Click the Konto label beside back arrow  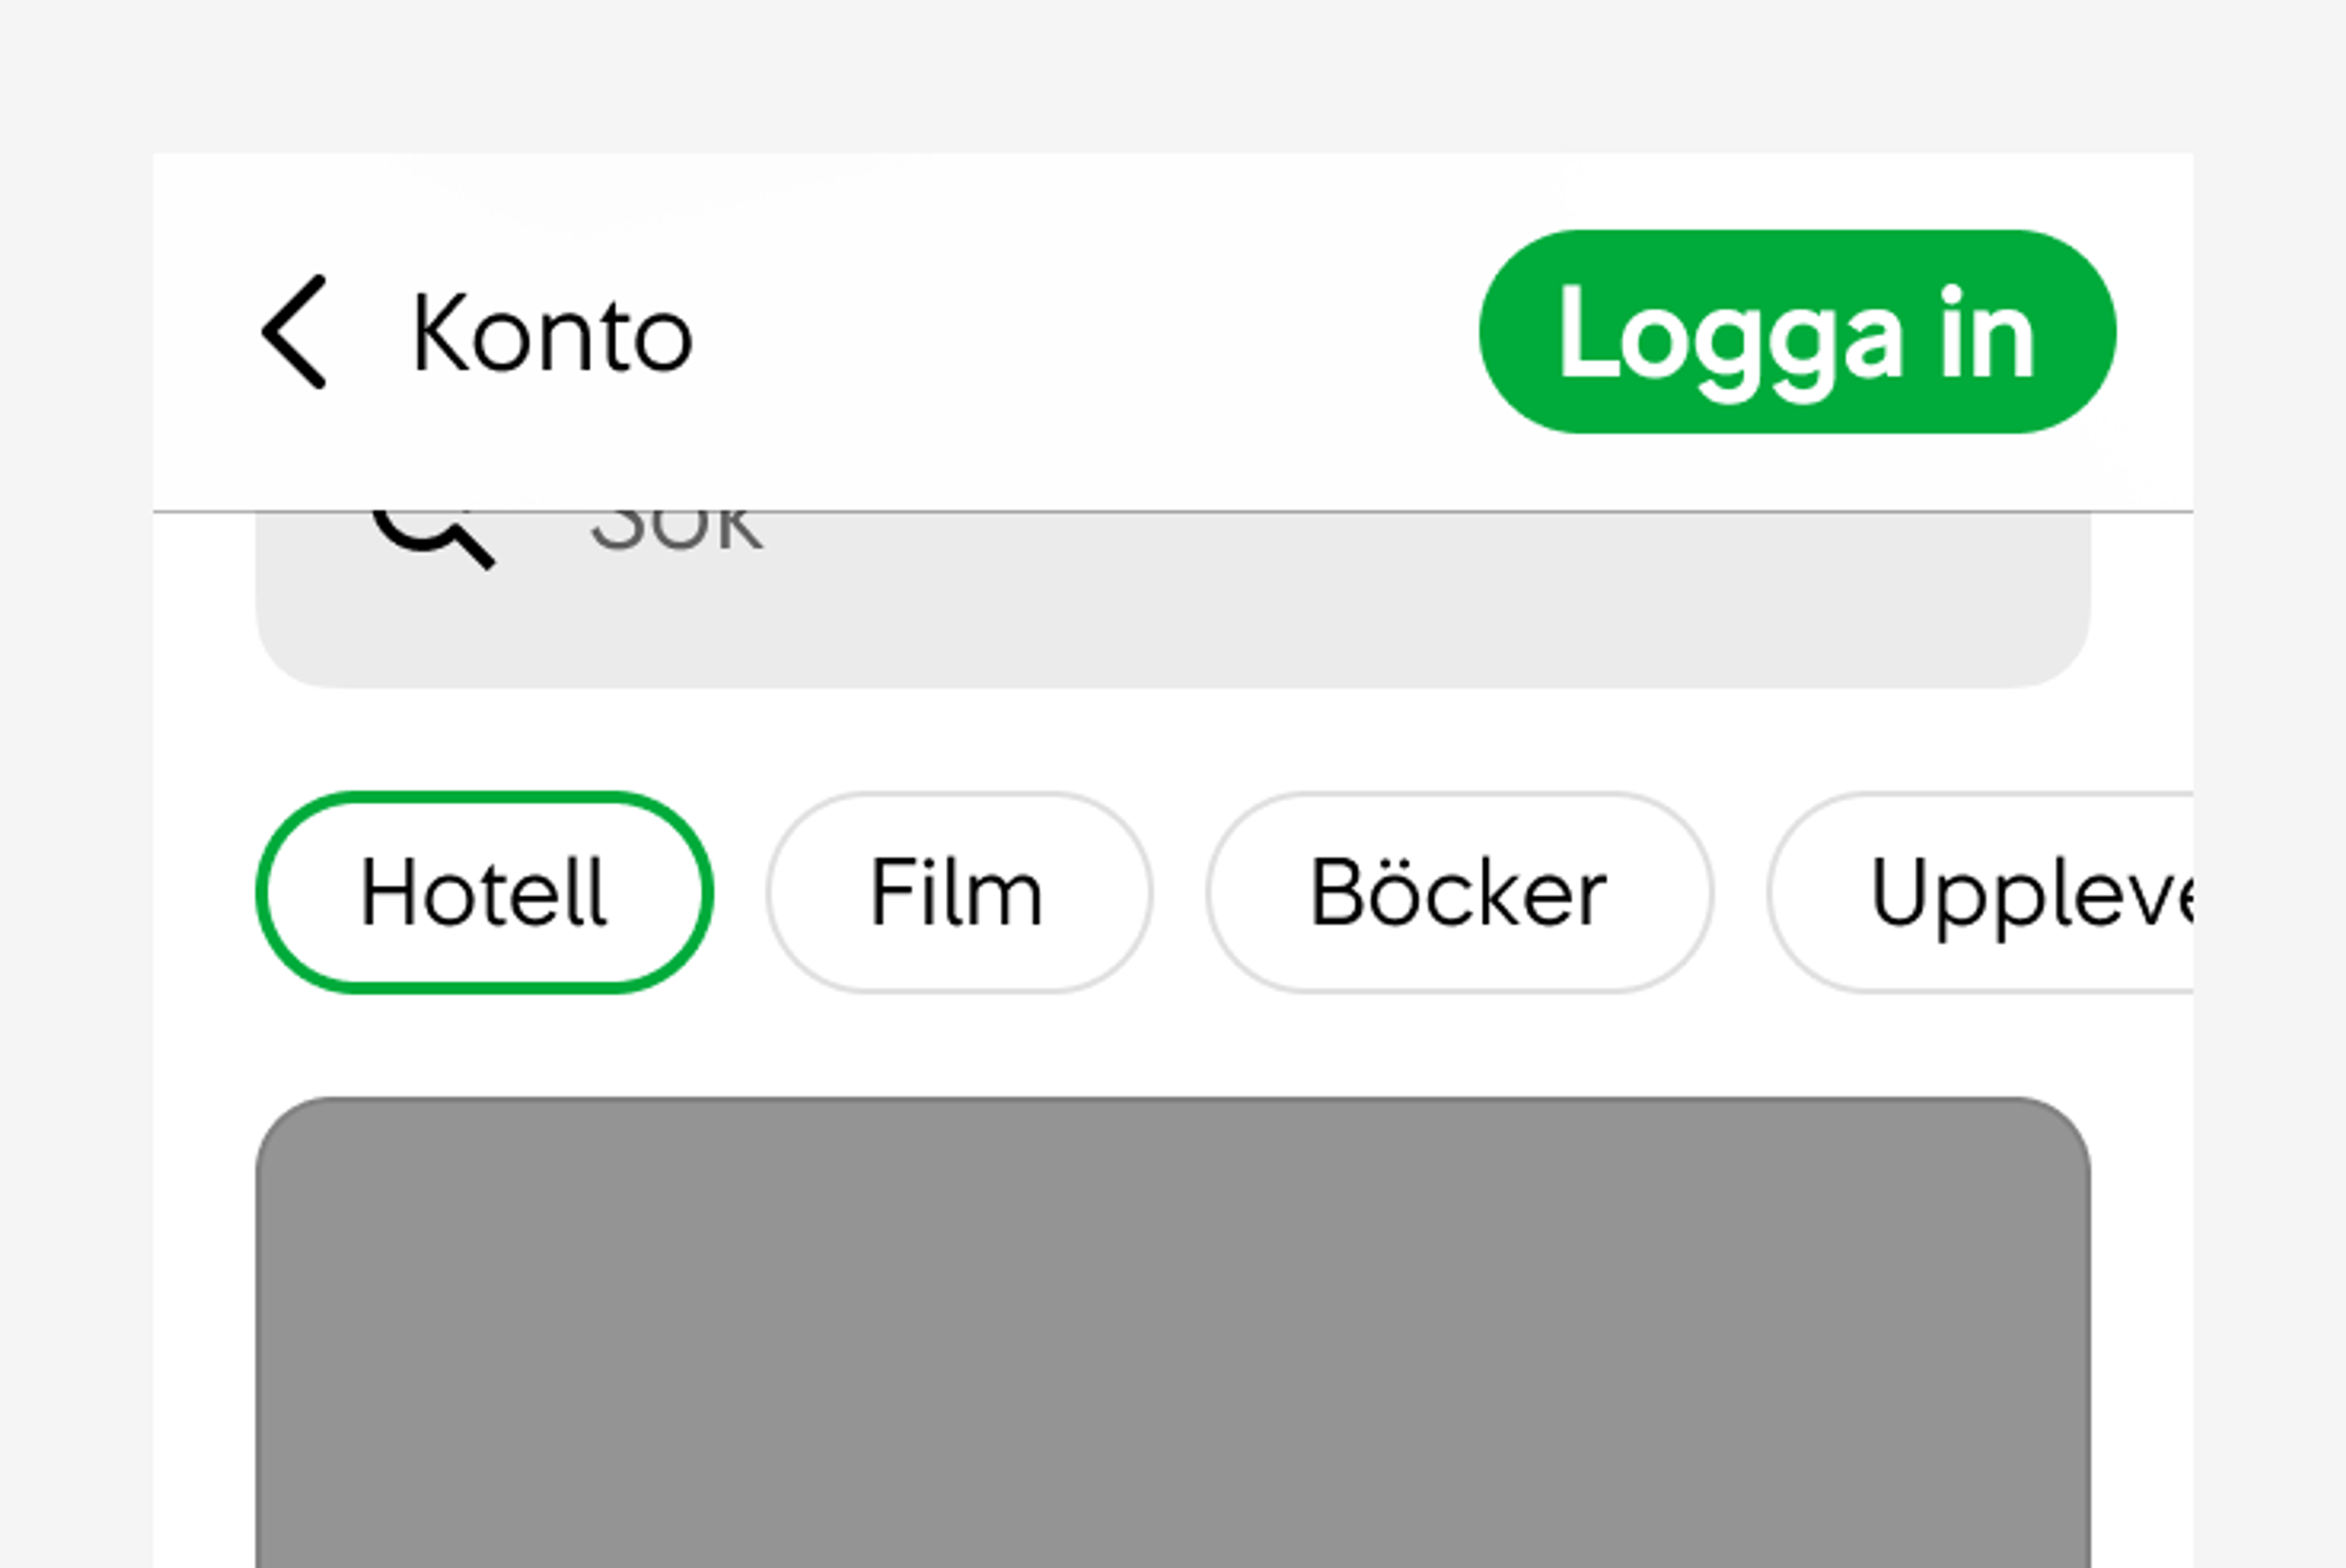pos(552,334)
